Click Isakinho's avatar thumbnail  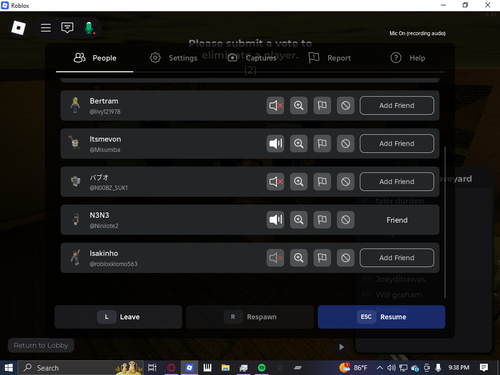[76, 258]
